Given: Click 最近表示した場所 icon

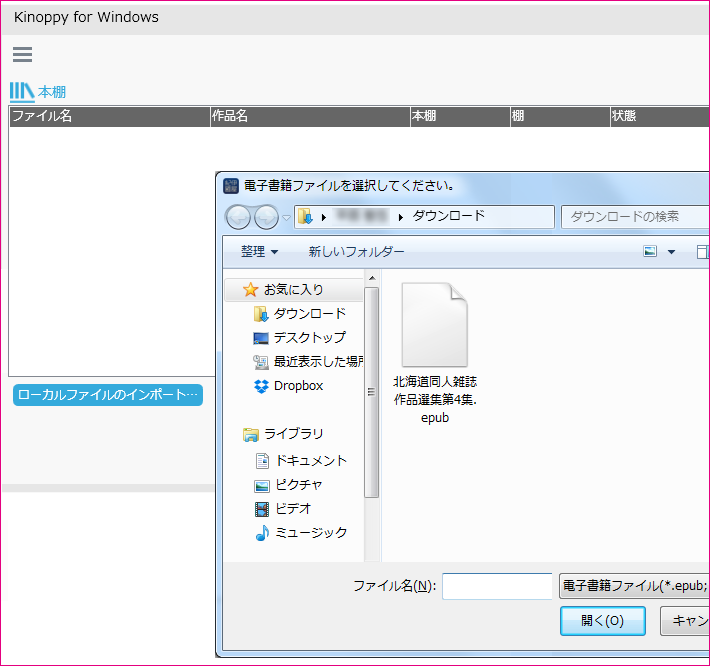Looking at the screenshot, I should (x=261, y=362).
